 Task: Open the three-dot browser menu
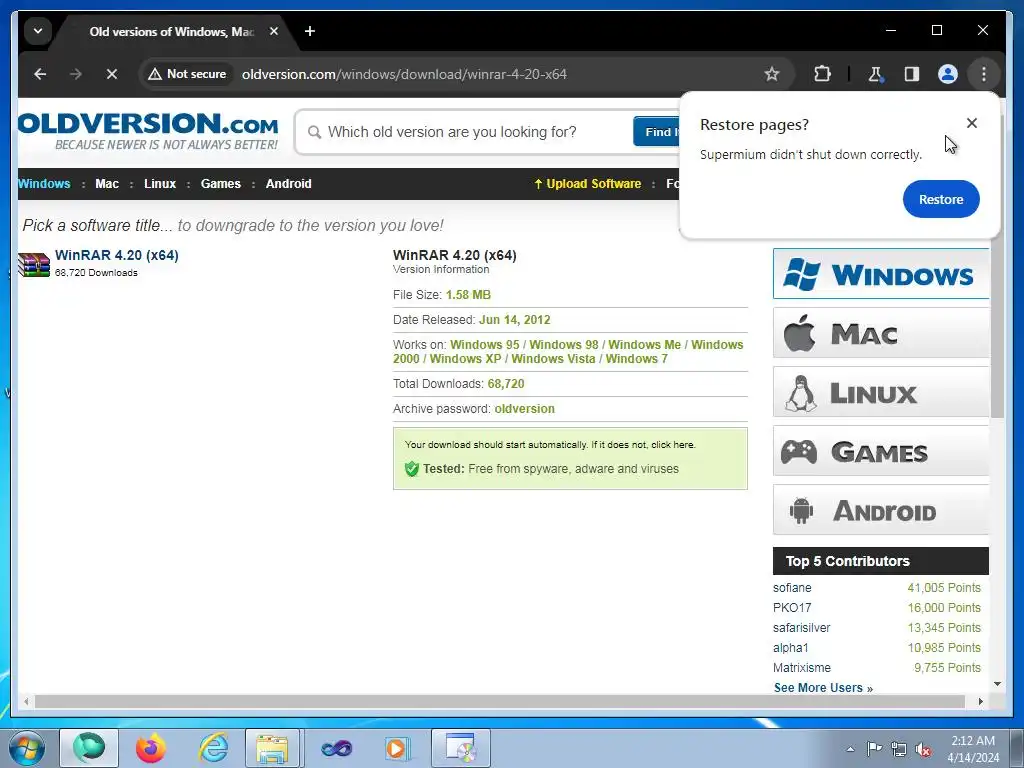point(984,74)
